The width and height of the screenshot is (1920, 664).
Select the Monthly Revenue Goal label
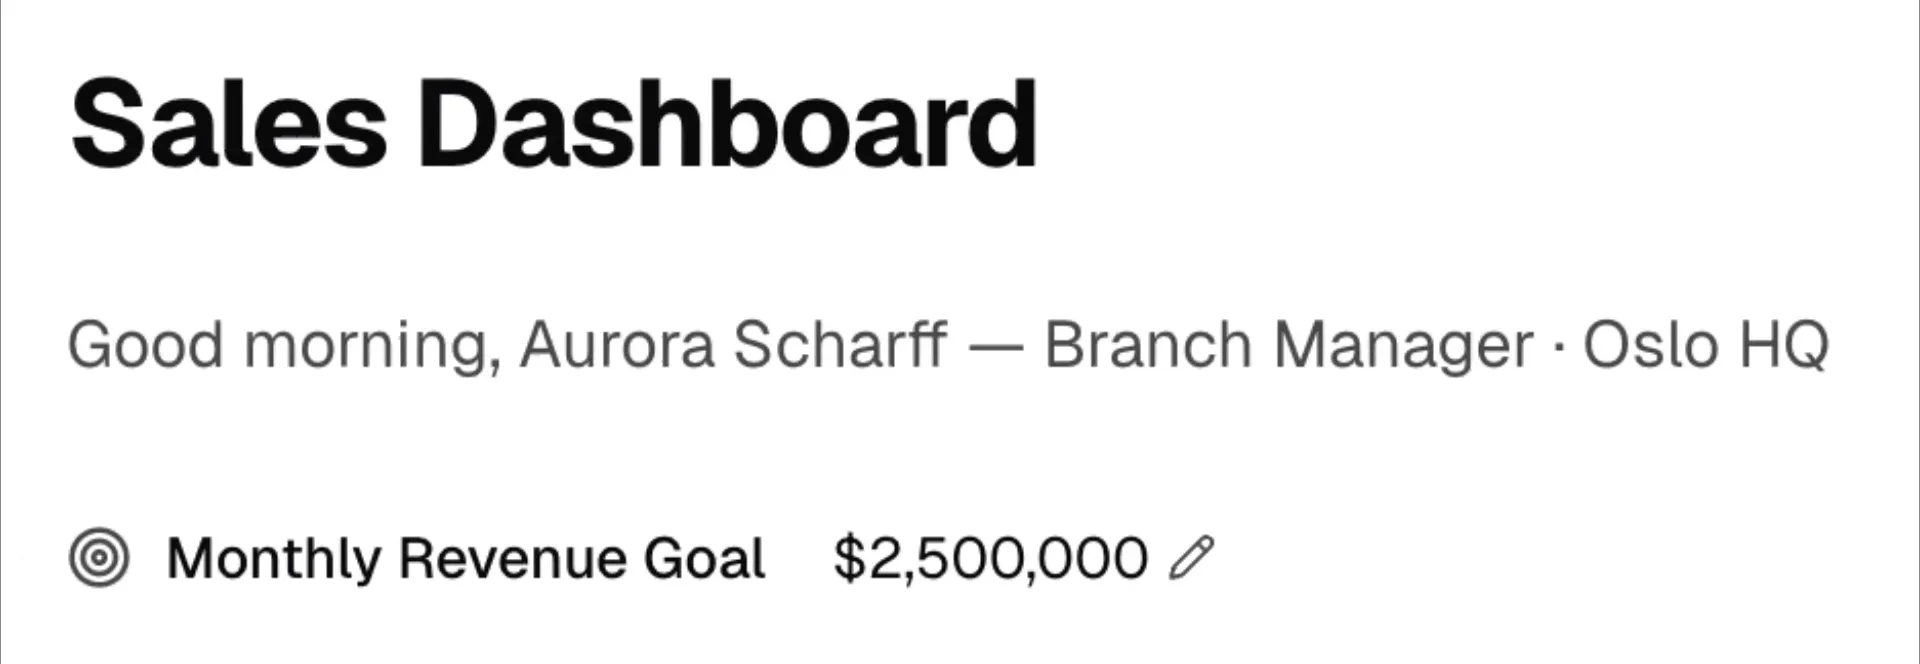pyautogui.click(x=465, y=558)
